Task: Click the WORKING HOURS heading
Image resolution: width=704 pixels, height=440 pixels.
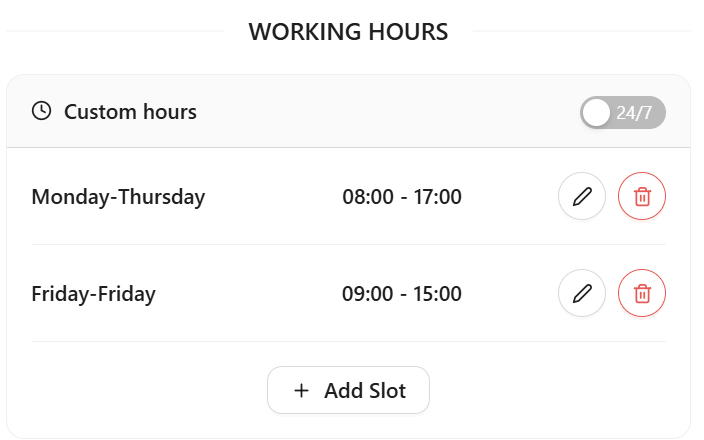Action: (348, 32)
